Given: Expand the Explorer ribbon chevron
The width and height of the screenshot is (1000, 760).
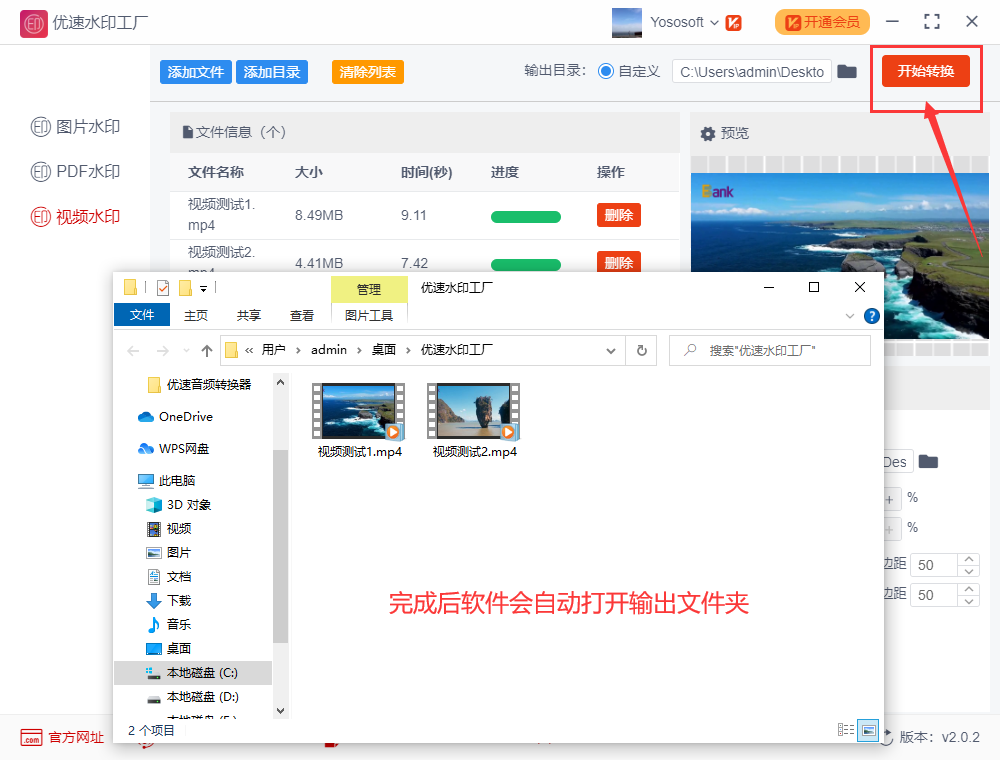Looking at the screenshot, I should click(850, 316).
